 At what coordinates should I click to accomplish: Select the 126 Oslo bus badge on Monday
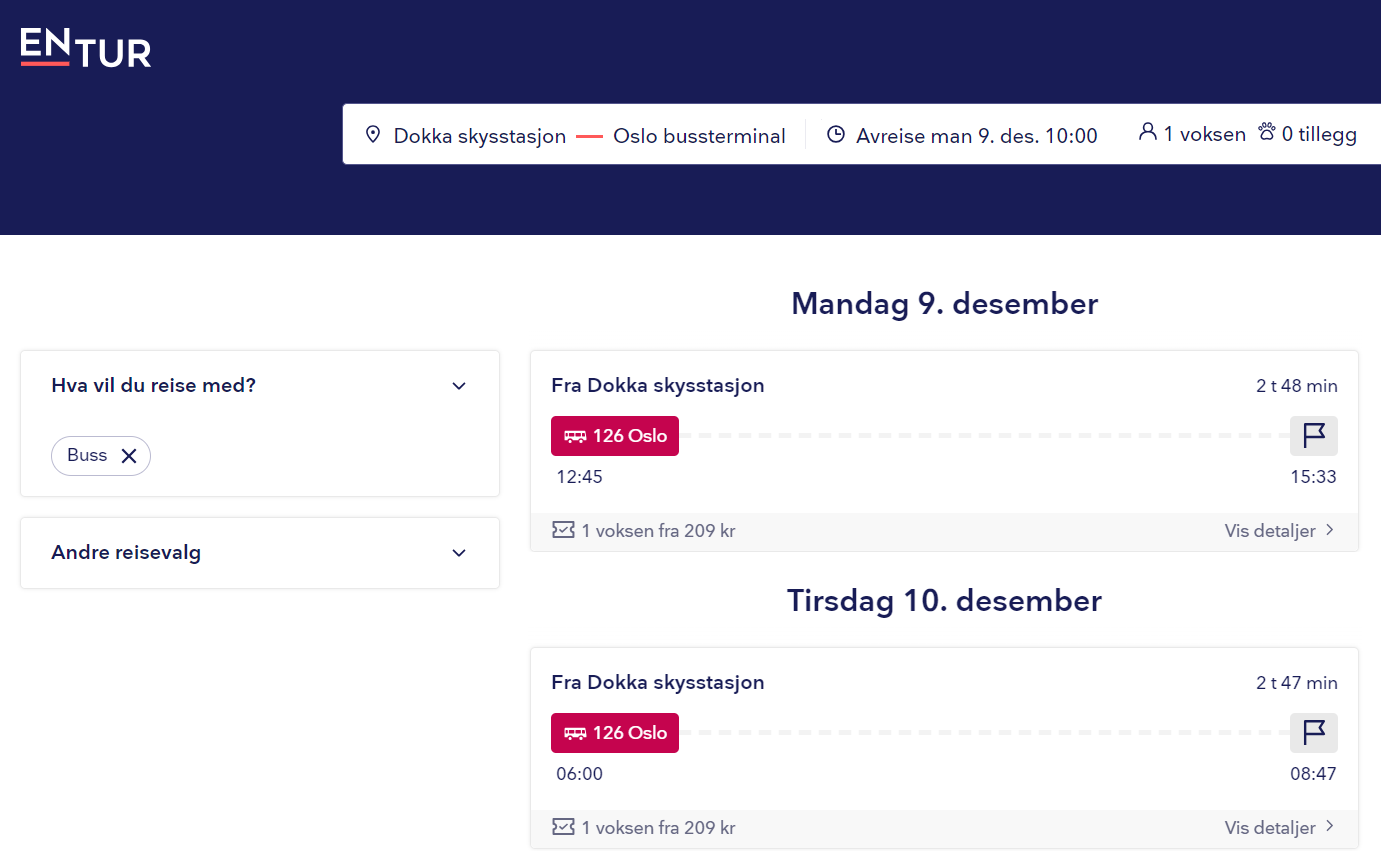(x=615, y=436)
